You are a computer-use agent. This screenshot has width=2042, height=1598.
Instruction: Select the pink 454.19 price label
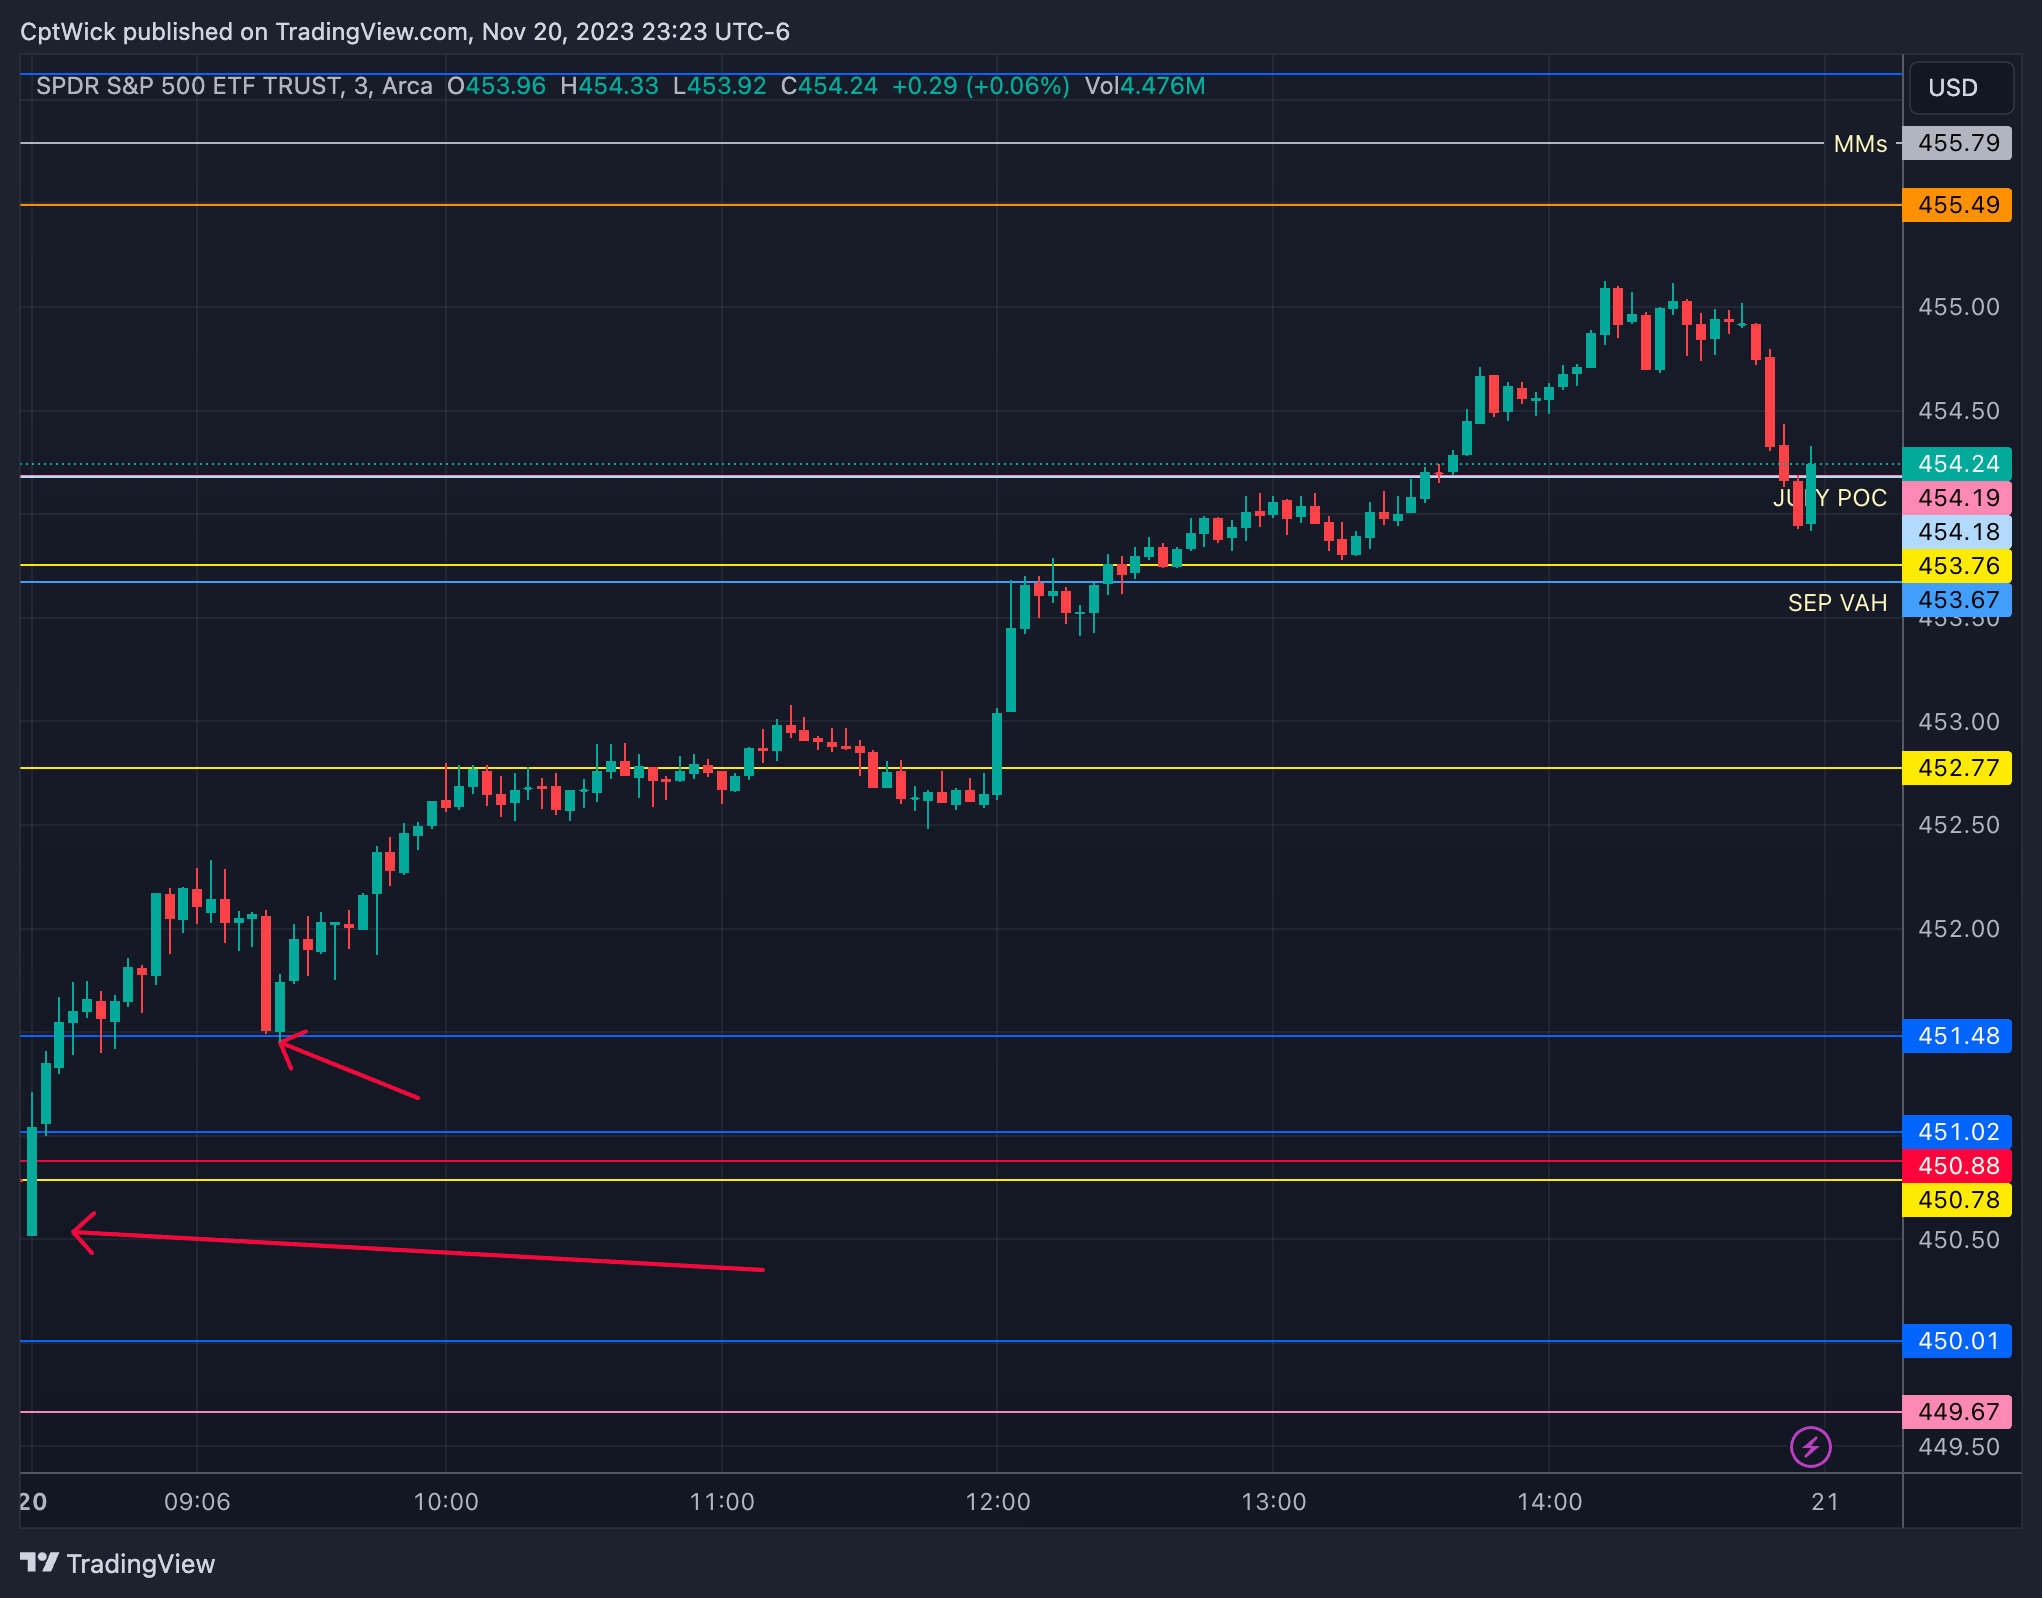coord(1956,498)
